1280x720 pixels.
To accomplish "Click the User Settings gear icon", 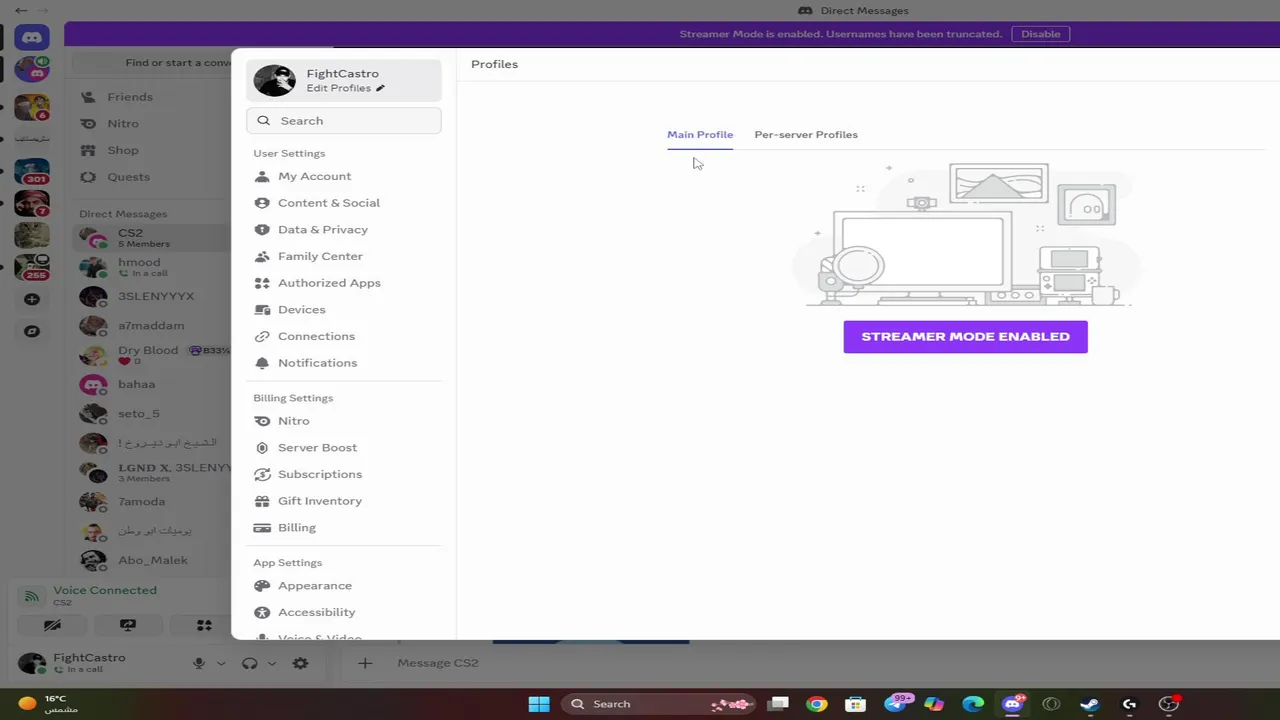I will (300, 663).
